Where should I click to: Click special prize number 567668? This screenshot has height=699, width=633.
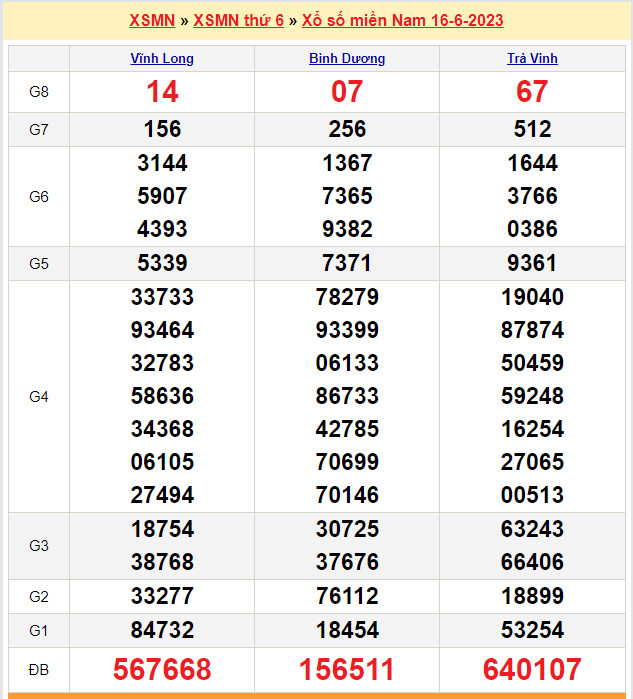(162, 669)
